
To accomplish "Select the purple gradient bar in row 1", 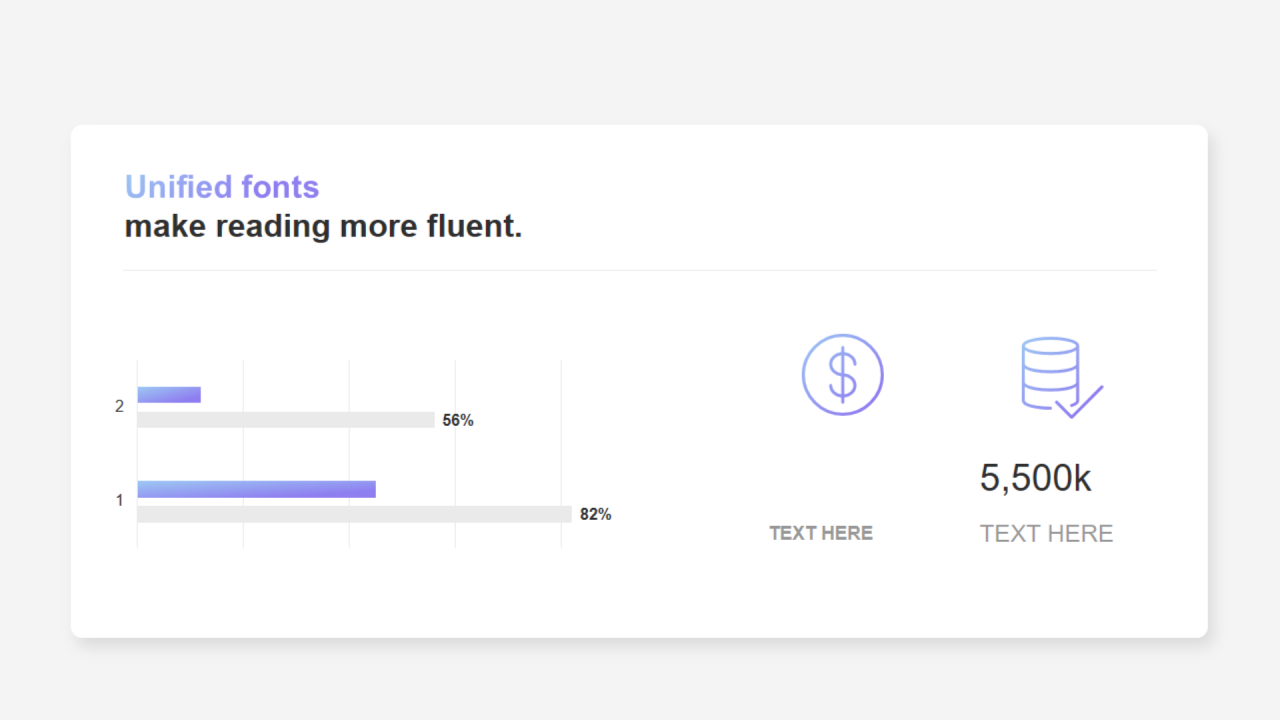I will point(256,489).
